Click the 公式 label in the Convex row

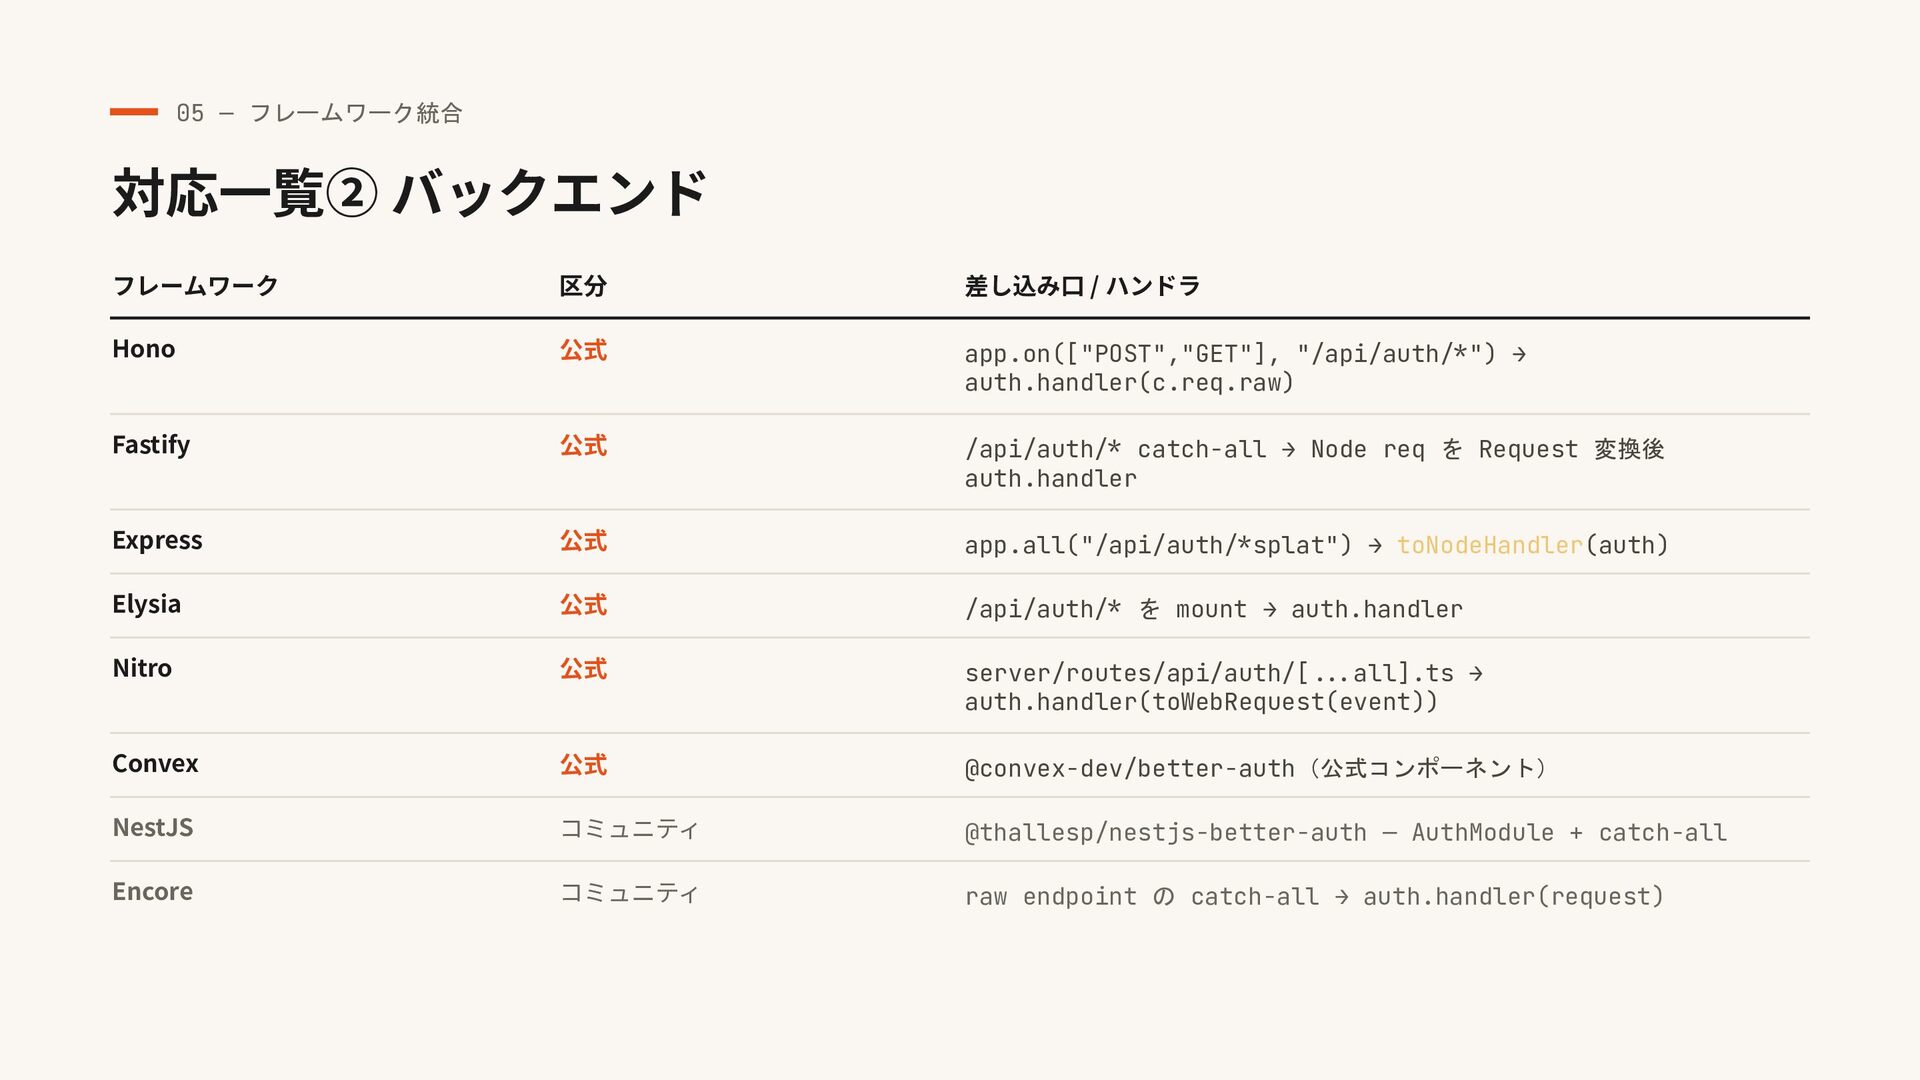pyautogui.click(x=583, y=765)
